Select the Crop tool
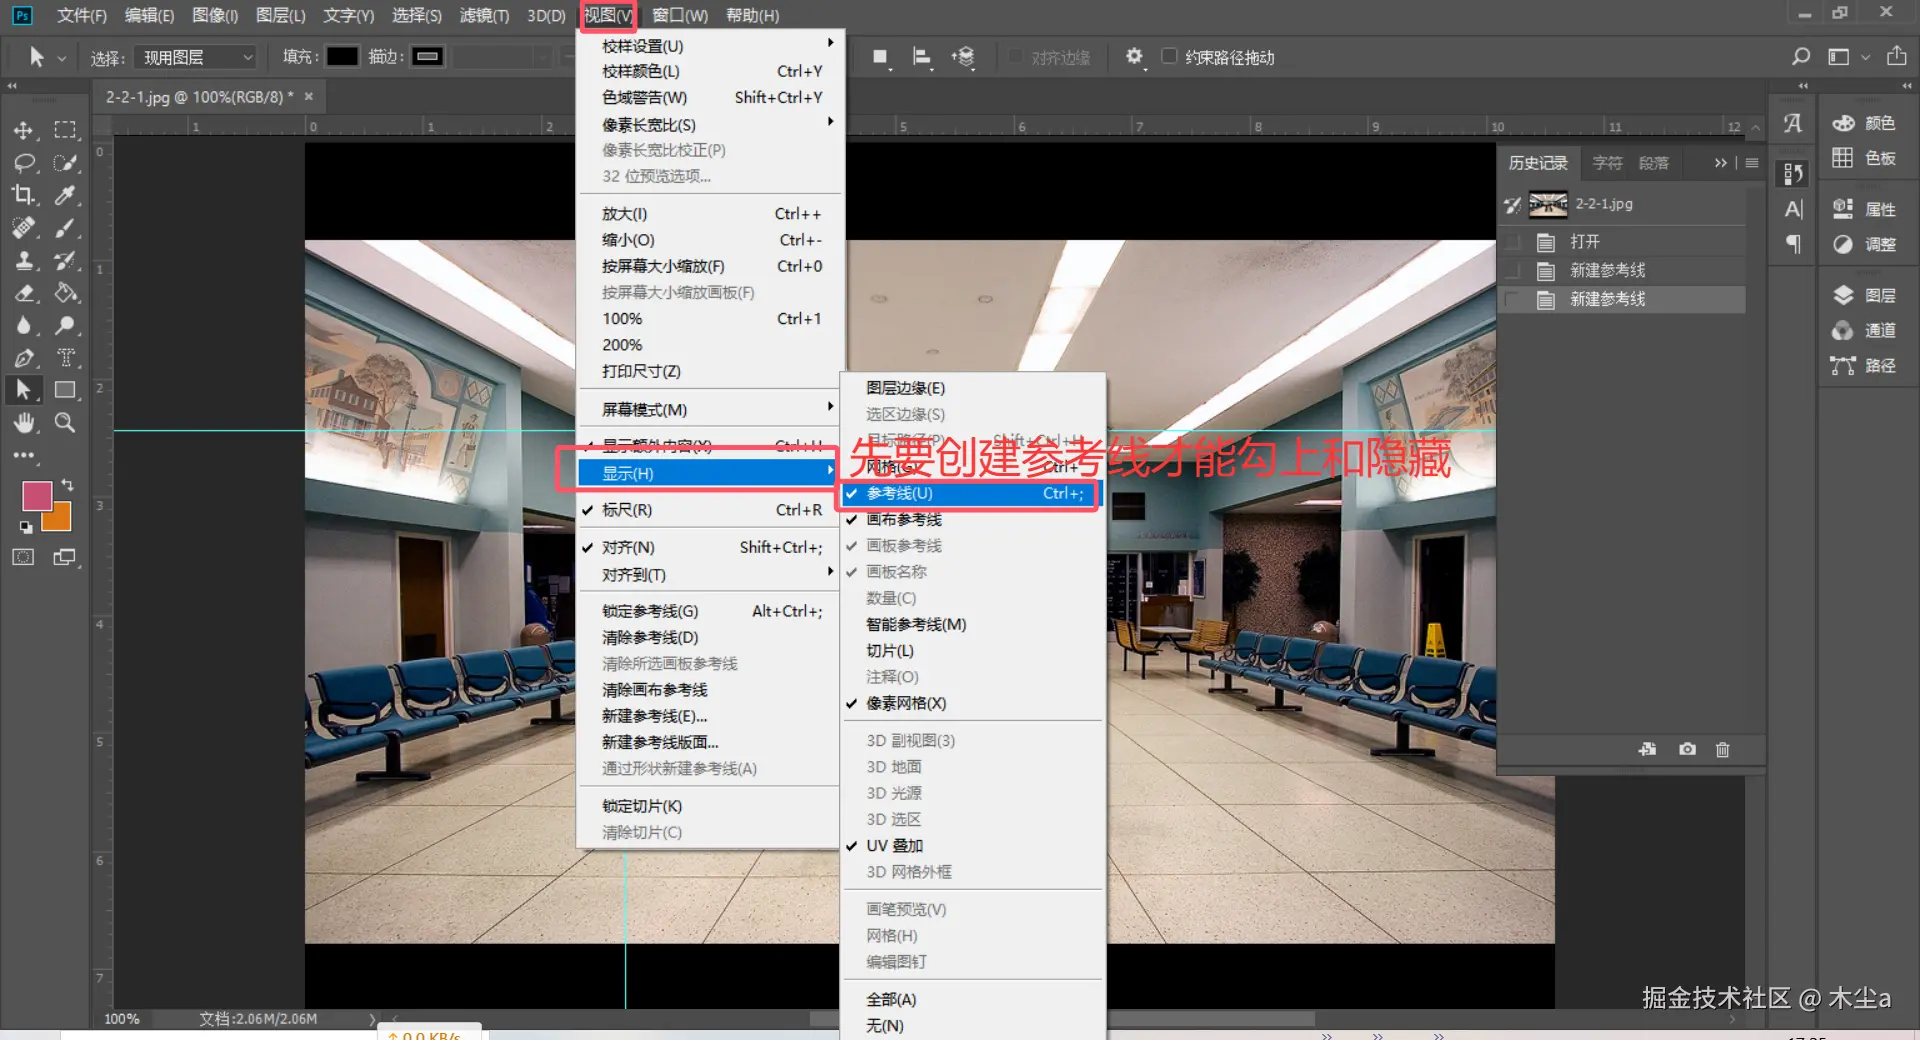Viewport: 1920px width, 1040px height. tap(23, 195)
